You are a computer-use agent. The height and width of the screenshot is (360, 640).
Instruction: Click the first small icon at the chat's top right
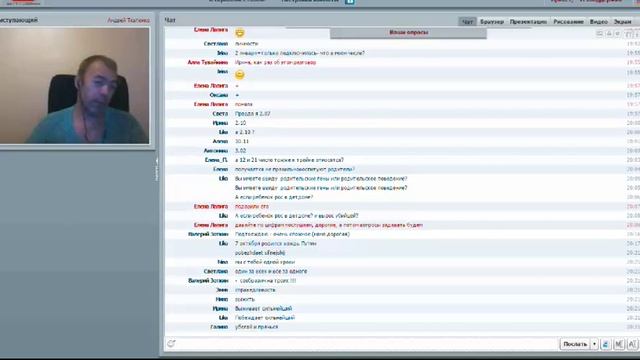click(599, 34)
